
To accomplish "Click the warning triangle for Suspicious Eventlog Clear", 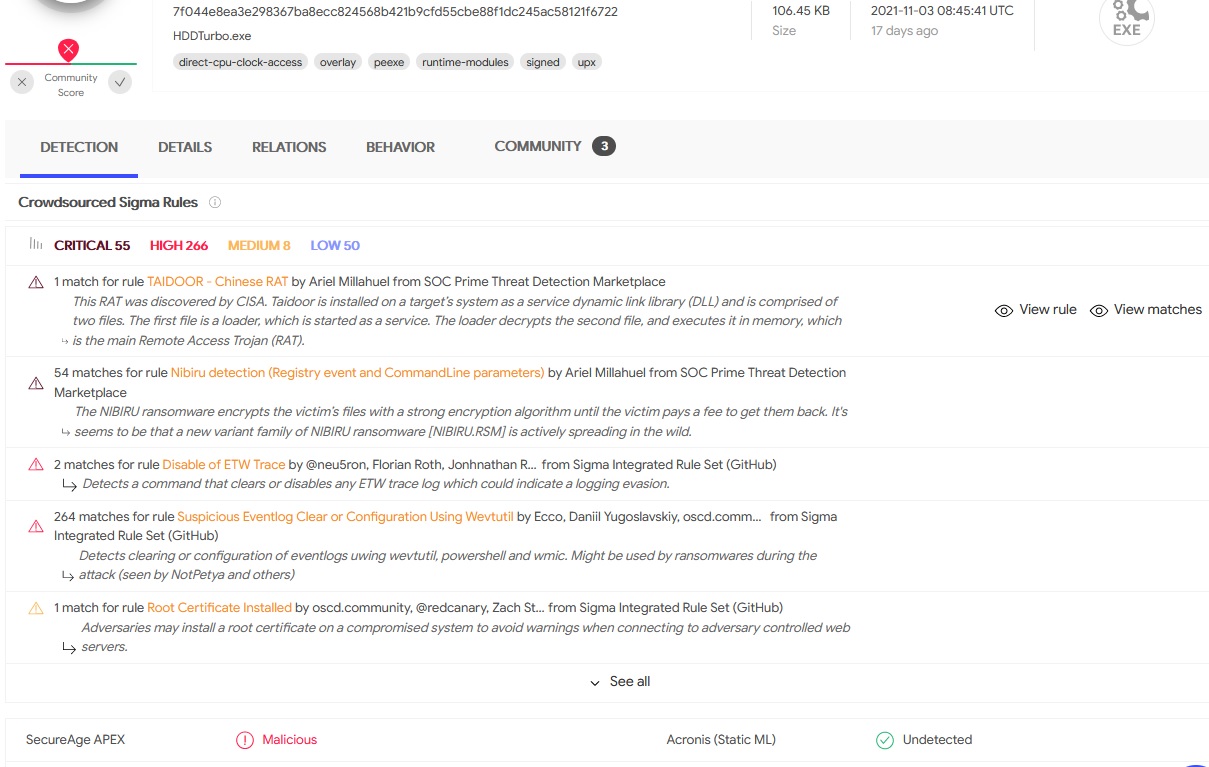I will click(x=36, y=526).
